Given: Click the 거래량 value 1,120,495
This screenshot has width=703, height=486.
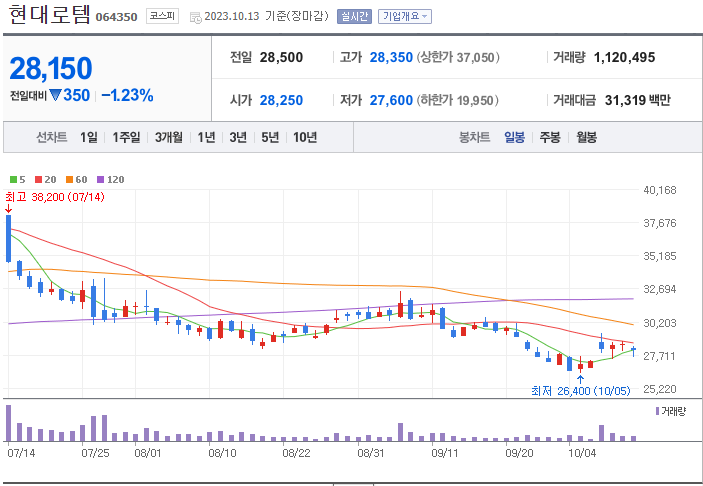Looking at the screenshot, I should (624, 57).
